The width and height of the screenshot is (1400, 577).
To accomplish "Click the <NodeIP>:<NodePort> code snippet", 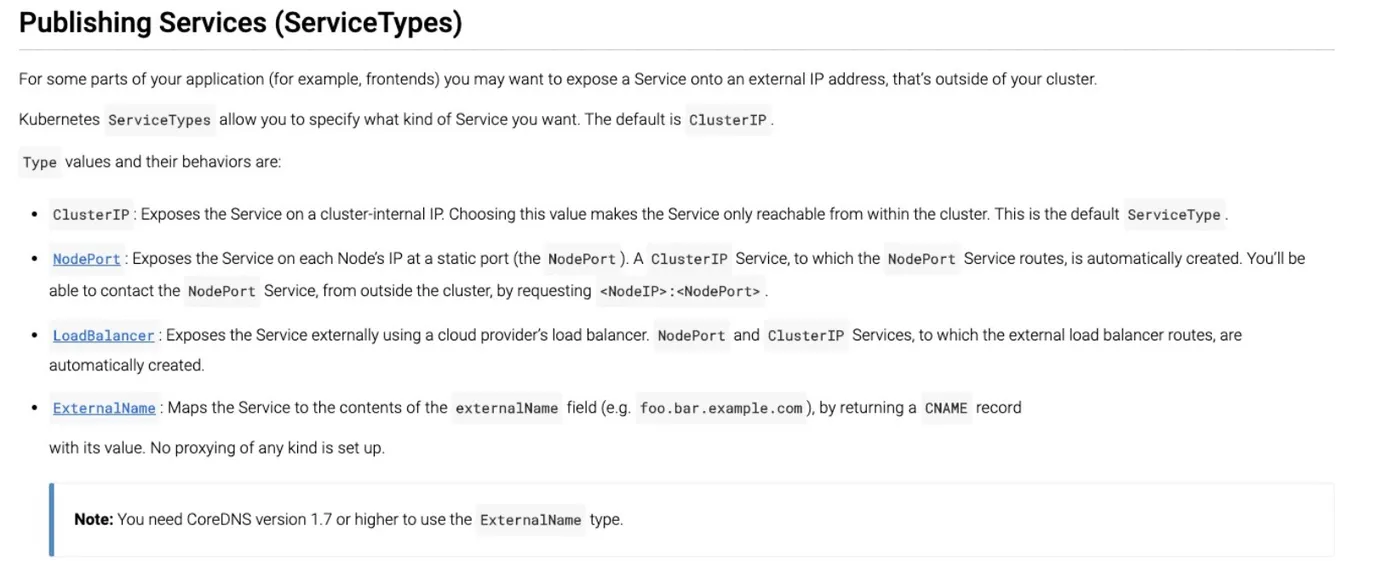I will [x=679, y=291].
